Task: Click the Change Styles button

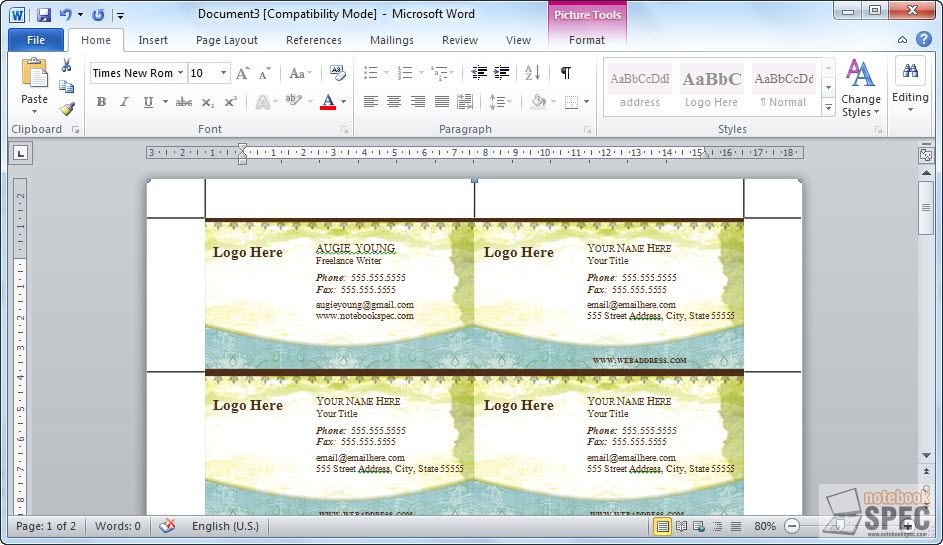Action: pyautogui.click(x=861, y=88)
